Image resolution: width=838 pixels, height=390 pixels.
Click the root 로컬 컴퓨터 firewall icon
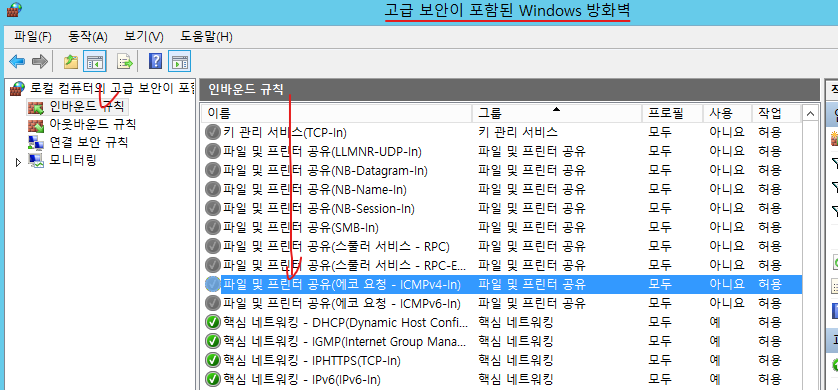point(18,88)
